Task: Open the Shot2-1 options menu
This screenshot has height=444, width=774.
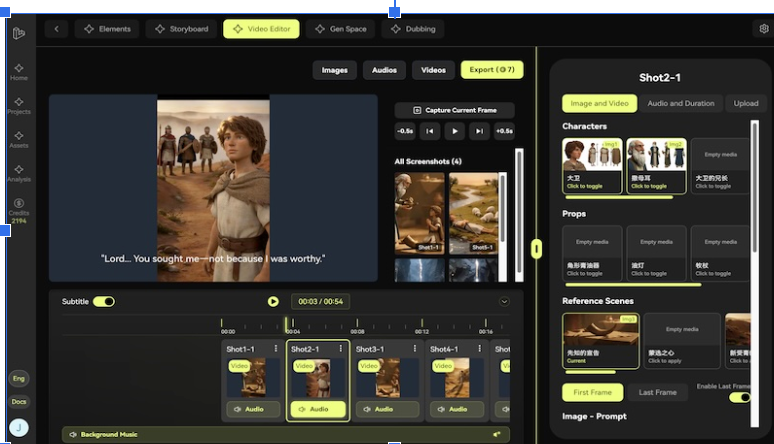Action: tap(341, 349)
